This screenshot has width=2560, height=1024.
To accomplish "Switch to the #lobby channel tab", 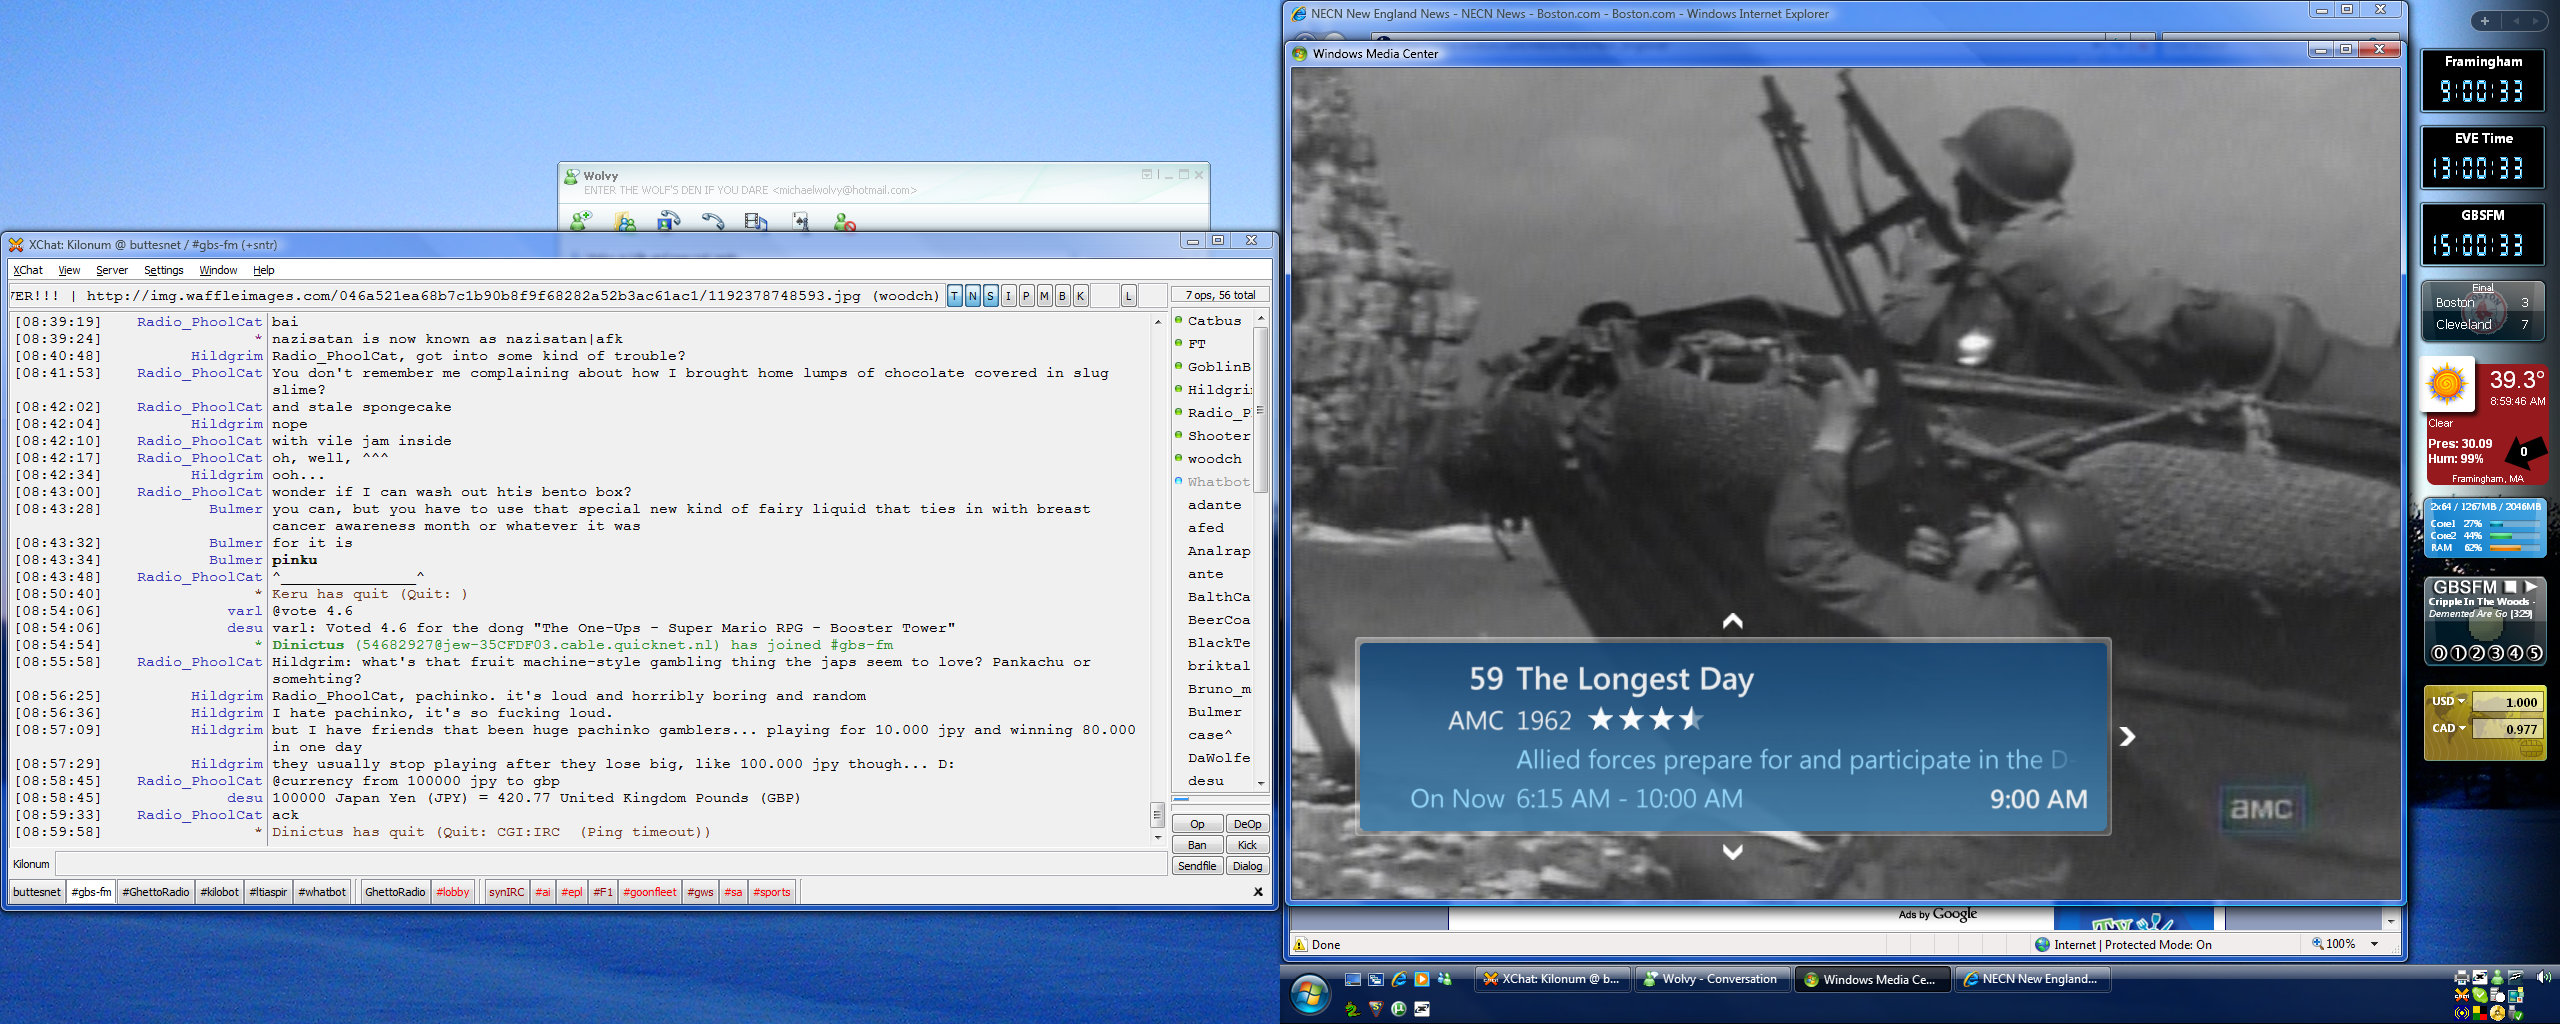I will pyautogui.click(x=453, y=892).
